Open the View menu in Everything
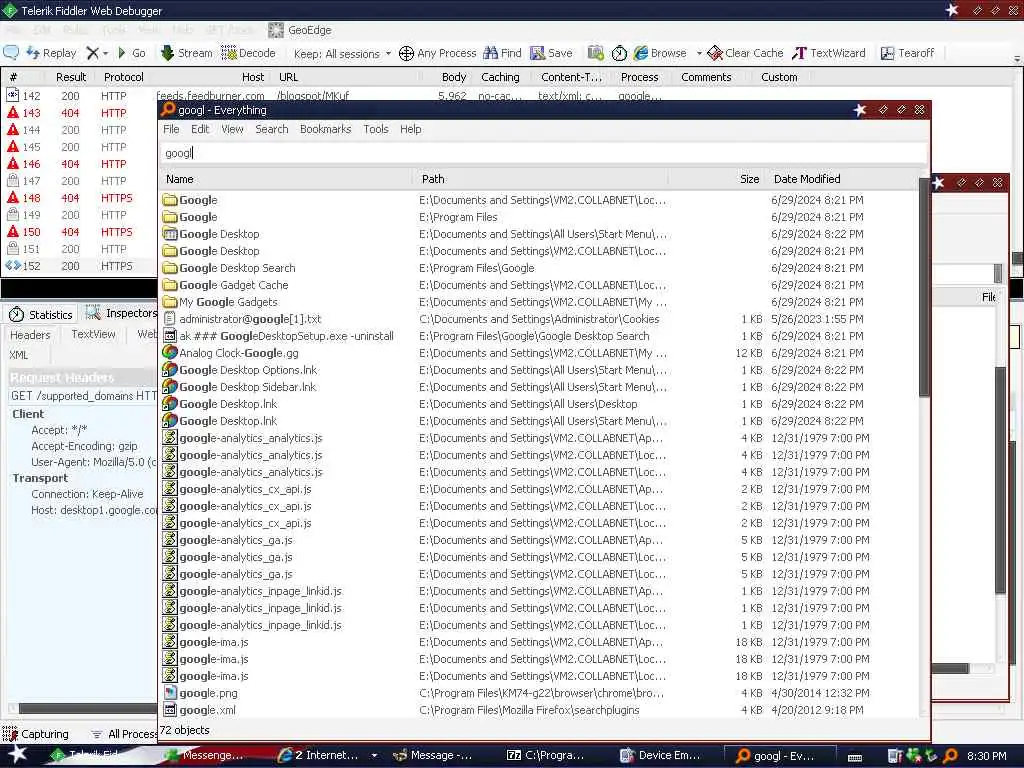The image size is (1024, 768). point(232,129)
